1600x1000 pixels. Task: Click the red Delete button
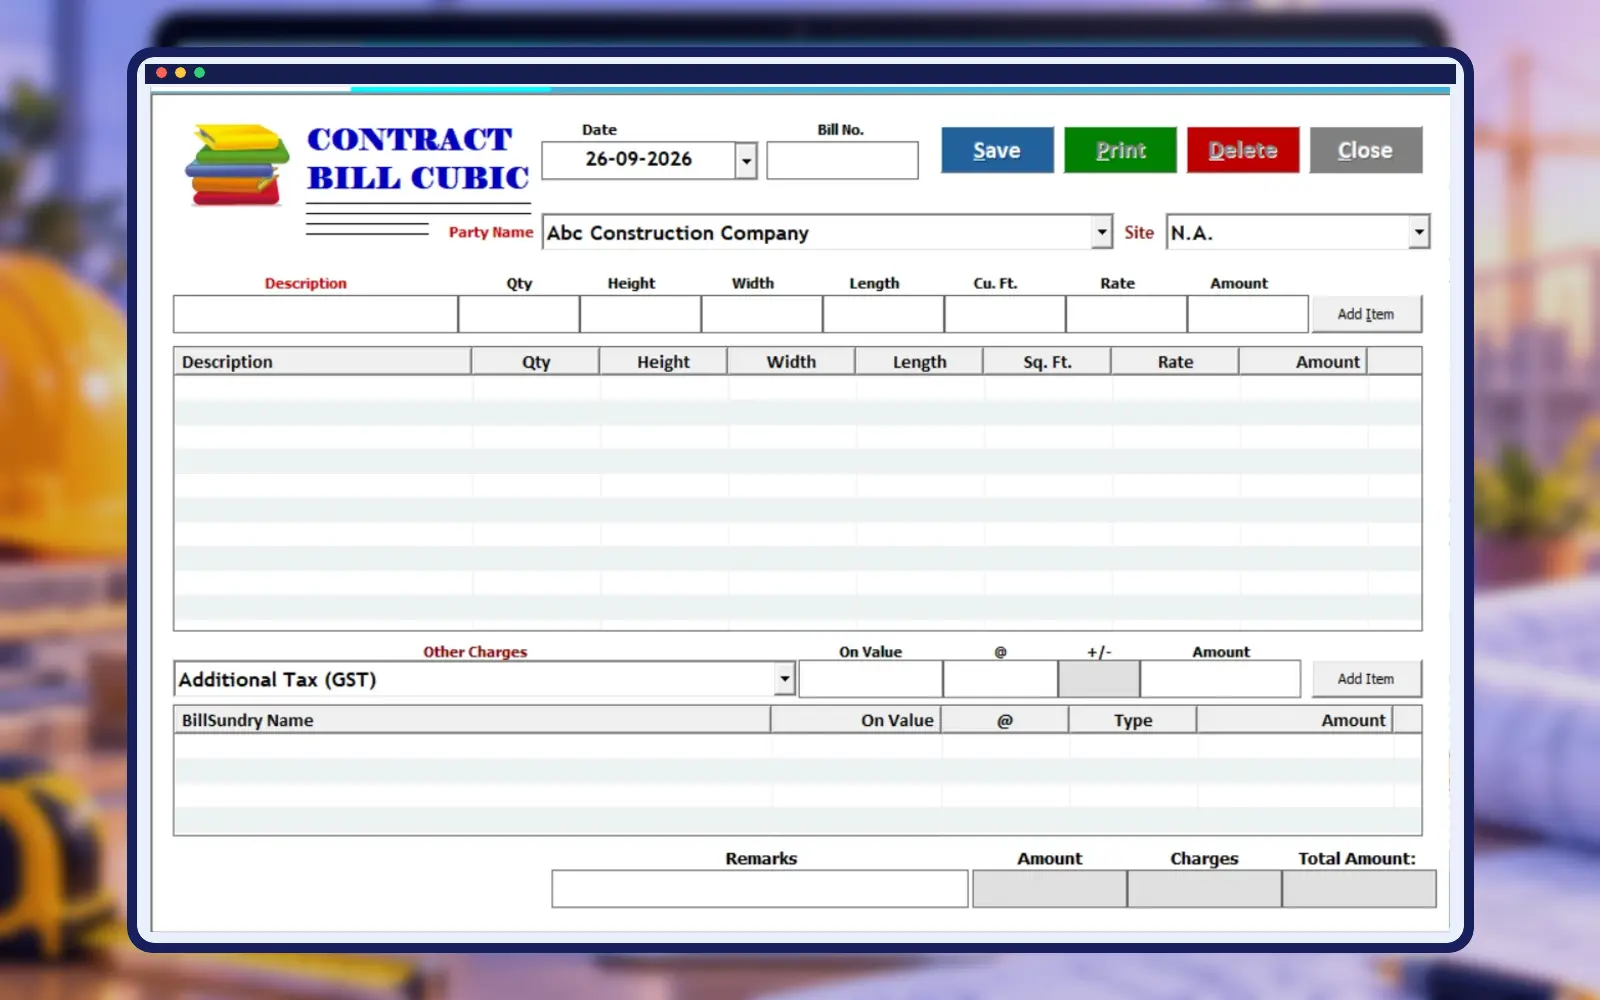pyautogui.click(x=1243, y=150)
